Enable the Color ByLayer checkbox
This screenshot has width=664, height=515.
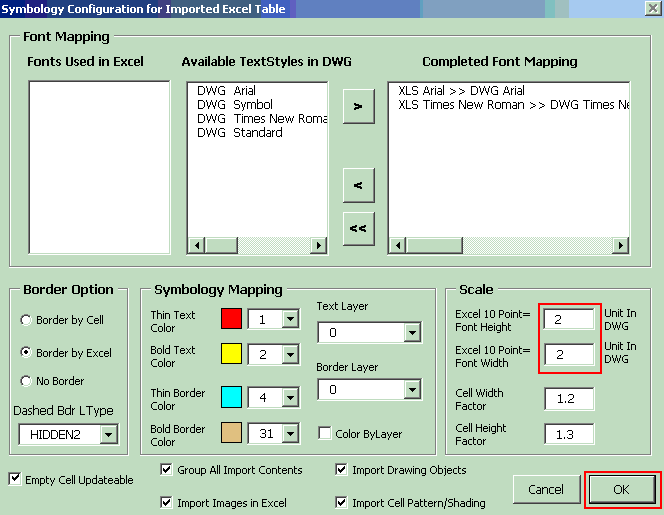pyautogui.click(x=325, y=433)
